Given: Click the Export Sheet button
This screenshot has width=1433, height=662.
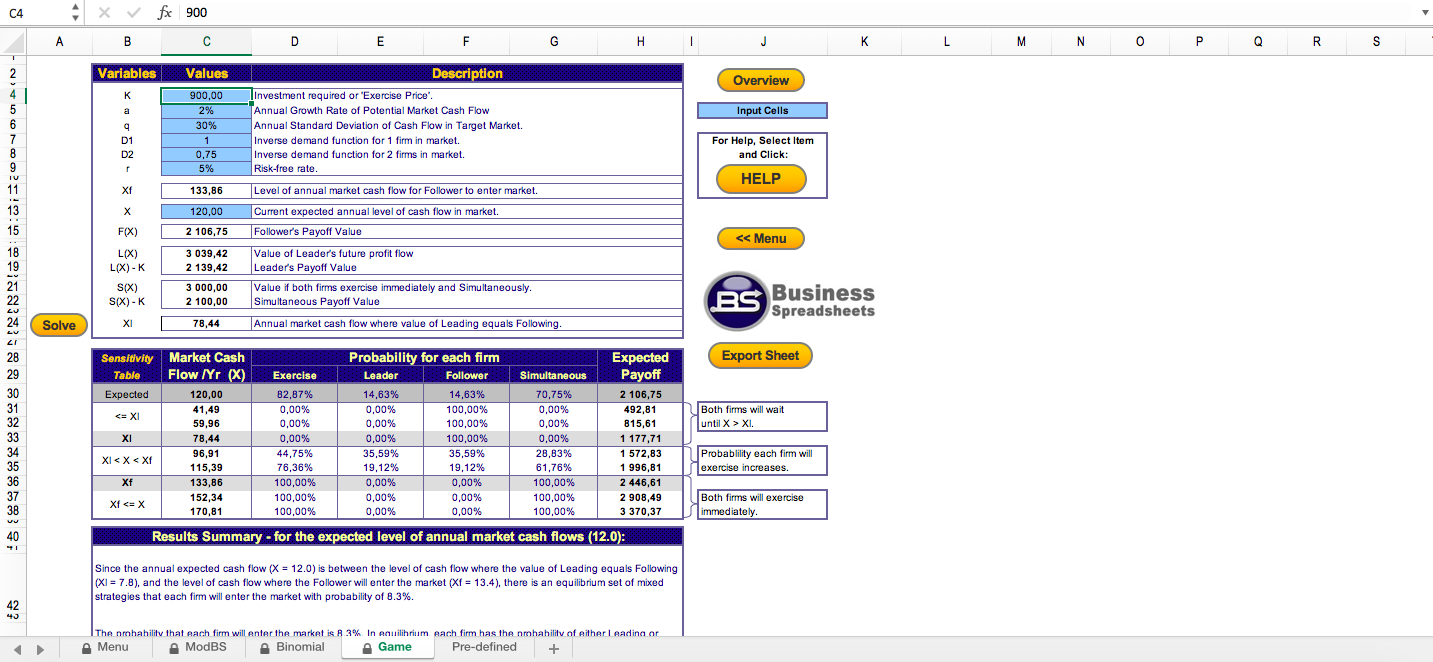Looking at the screenshot, I should [x=760, y=355].
